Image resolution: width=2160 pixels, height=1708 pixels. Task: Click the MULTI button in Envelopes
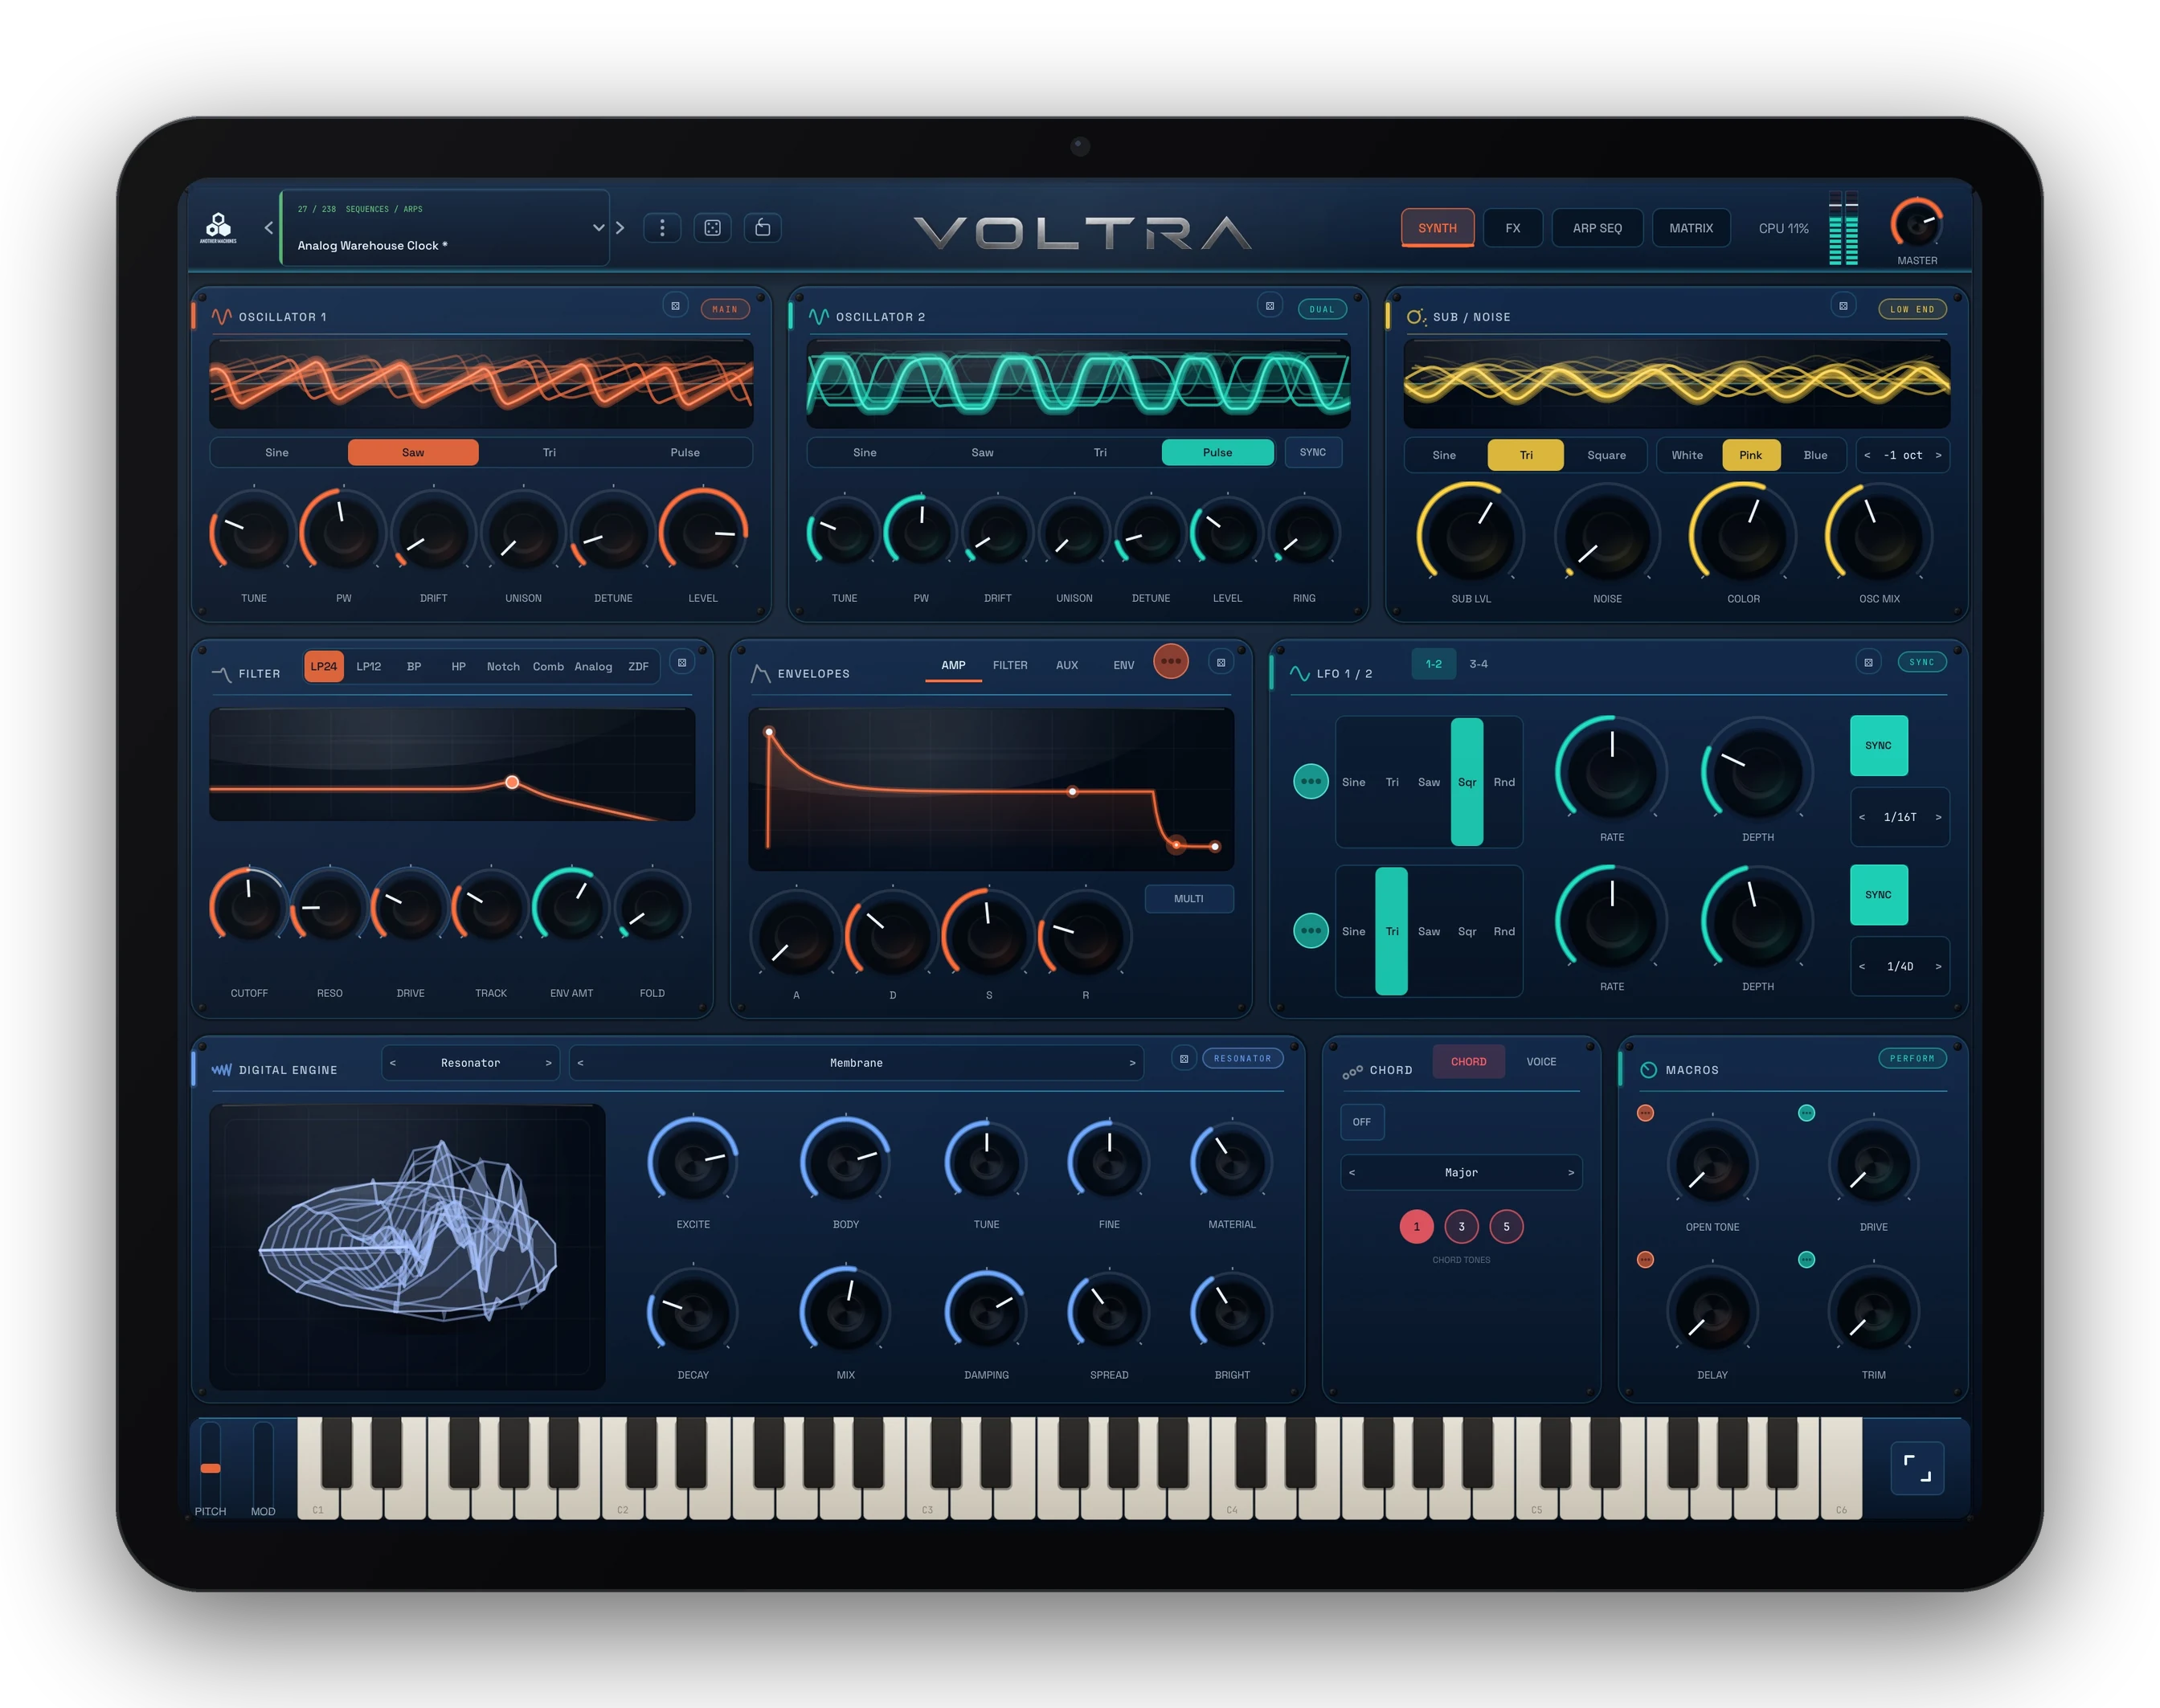coord(1189,899)
